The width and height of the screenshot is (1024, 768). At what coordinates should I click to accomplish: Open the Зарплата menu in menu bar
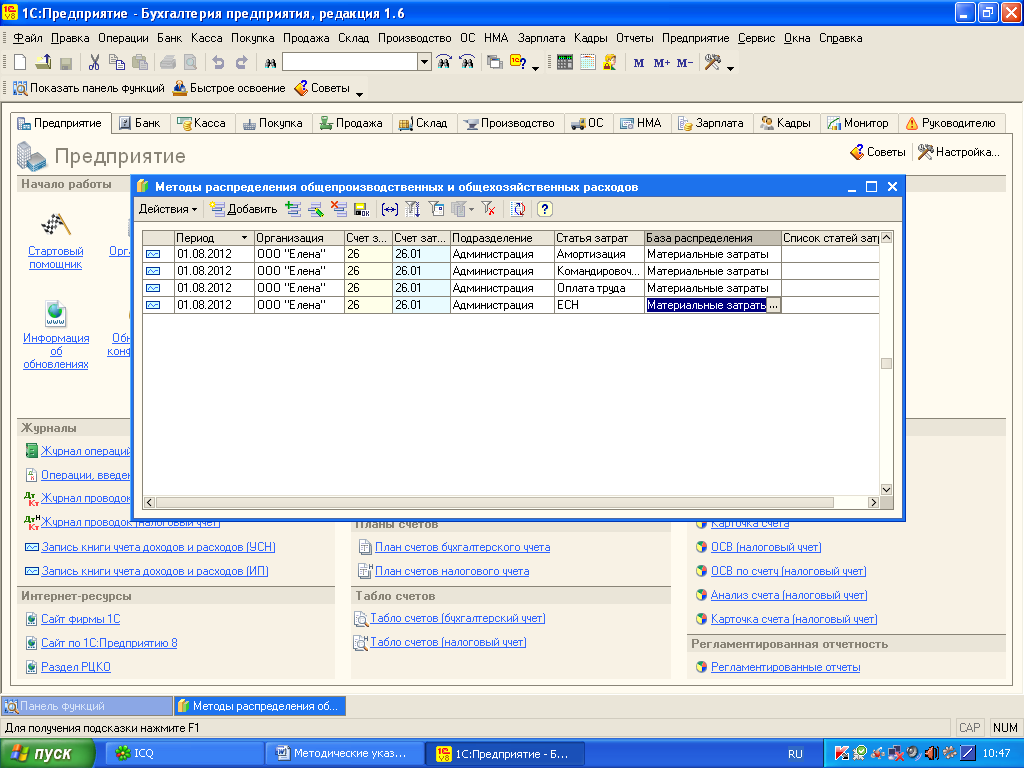[x=541, y=38]
